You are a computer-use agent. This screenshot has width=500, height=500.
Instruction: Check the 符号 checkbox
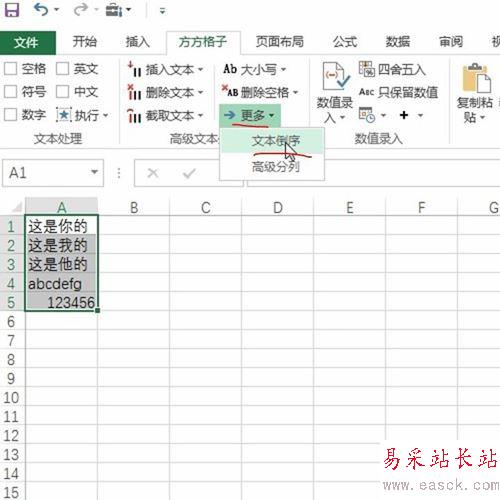click(10, 91)
